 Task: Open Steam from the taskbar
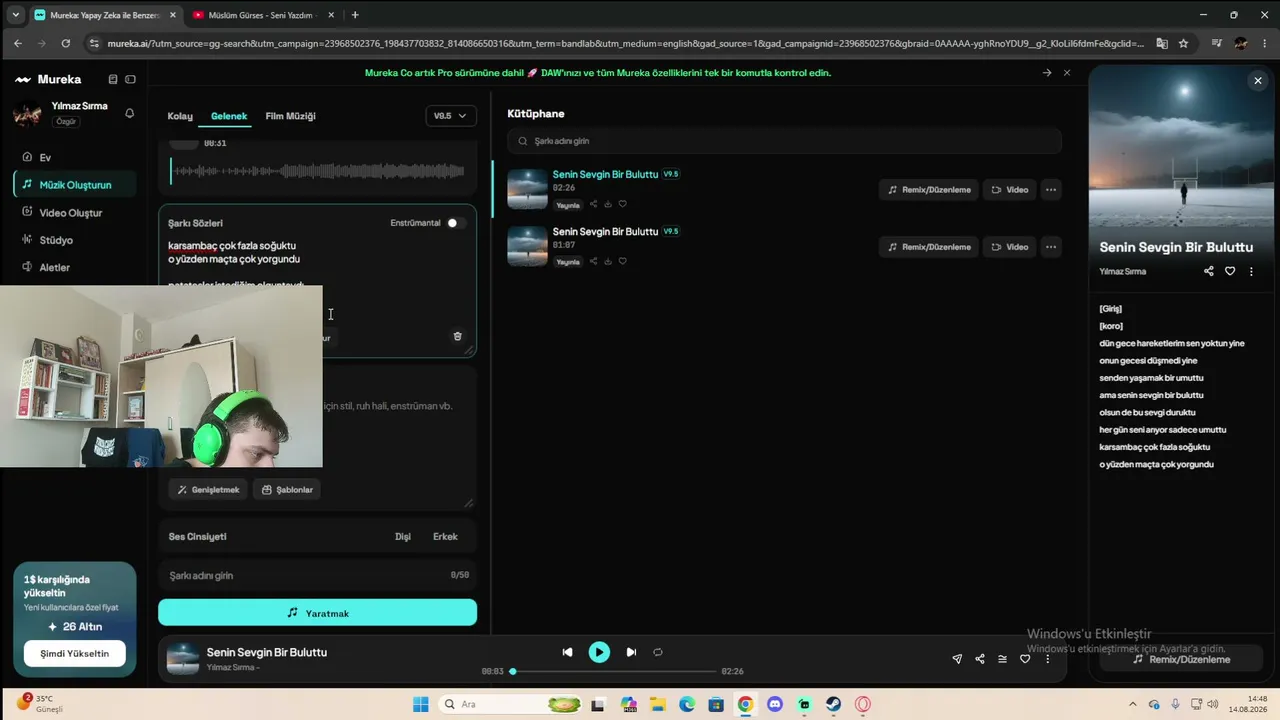[x=833, y=704]
